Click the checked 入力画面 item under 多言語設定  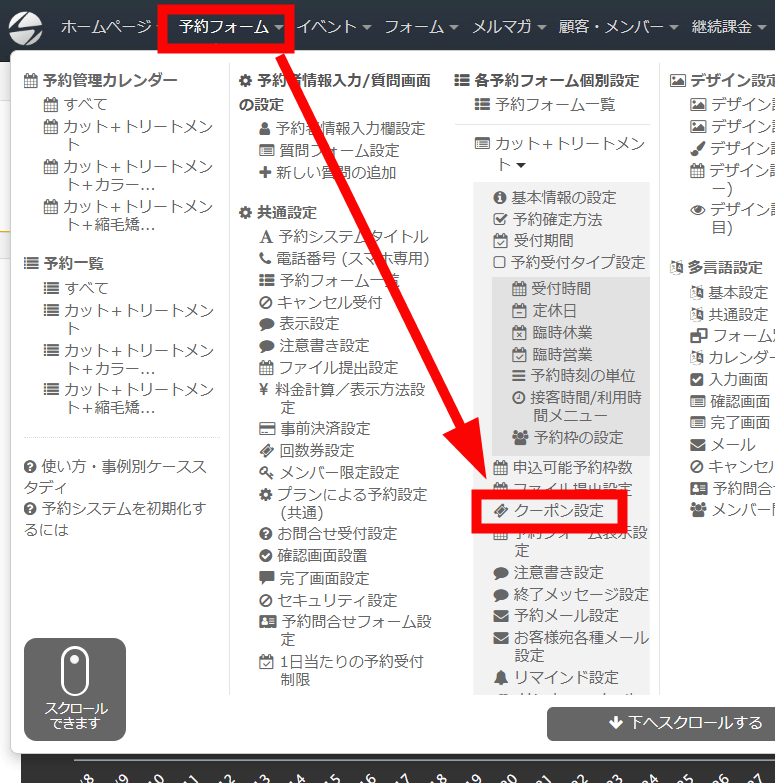(x=729, y=380)
